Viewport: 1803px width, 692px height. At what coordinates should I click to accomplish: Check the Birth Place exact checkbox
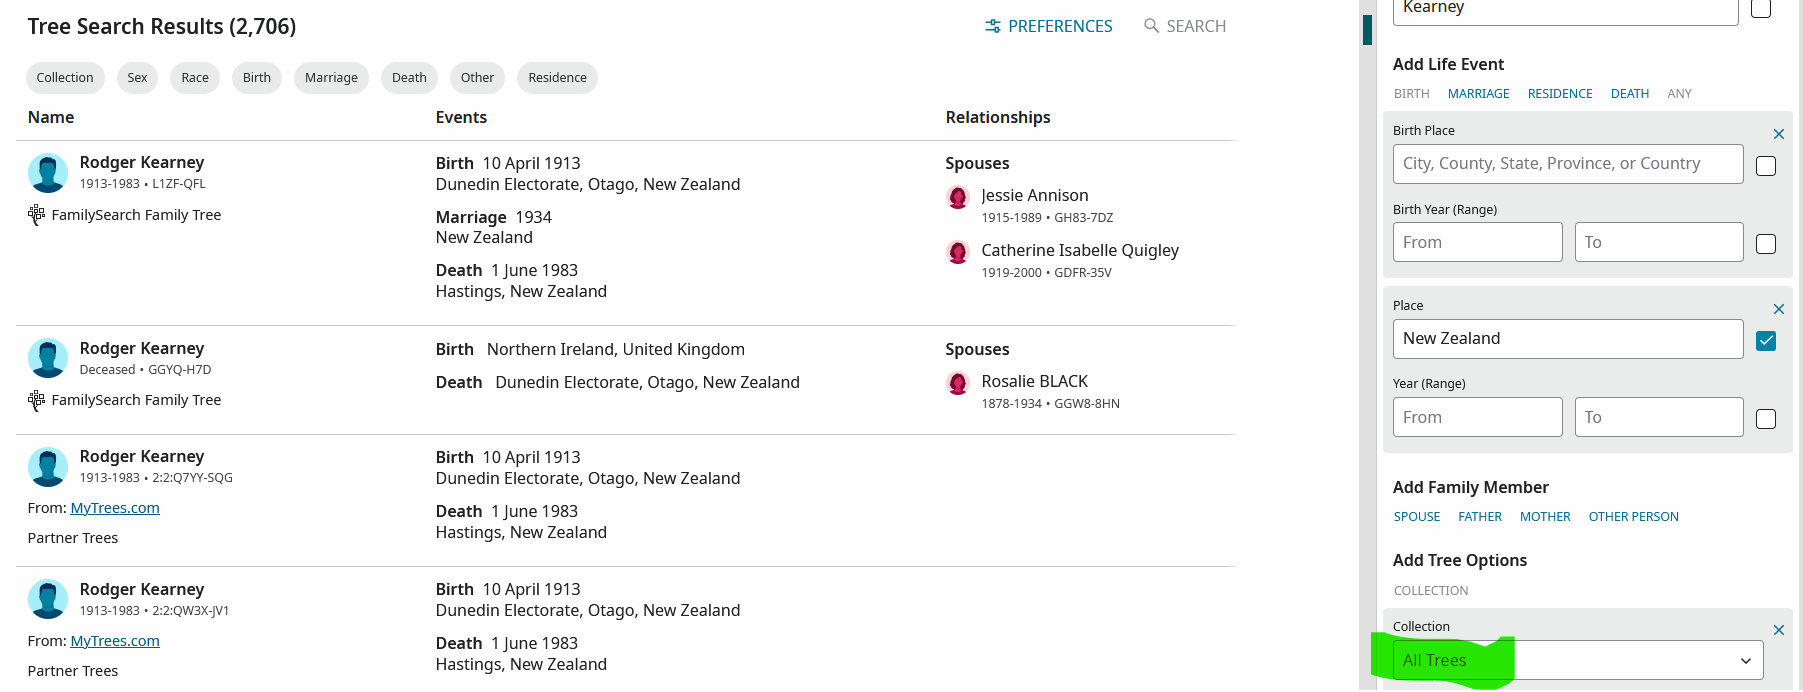tap(1766, 166)
